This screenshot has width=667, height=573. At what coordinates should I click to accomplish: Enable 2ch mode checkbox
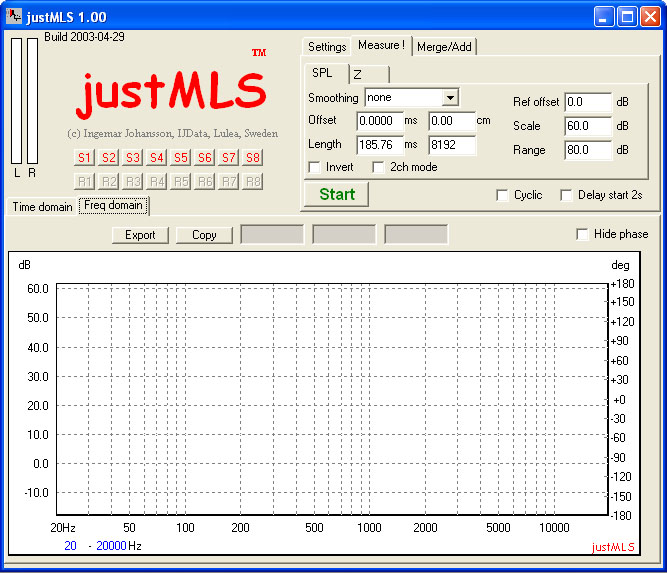click(x=378, y=167)
